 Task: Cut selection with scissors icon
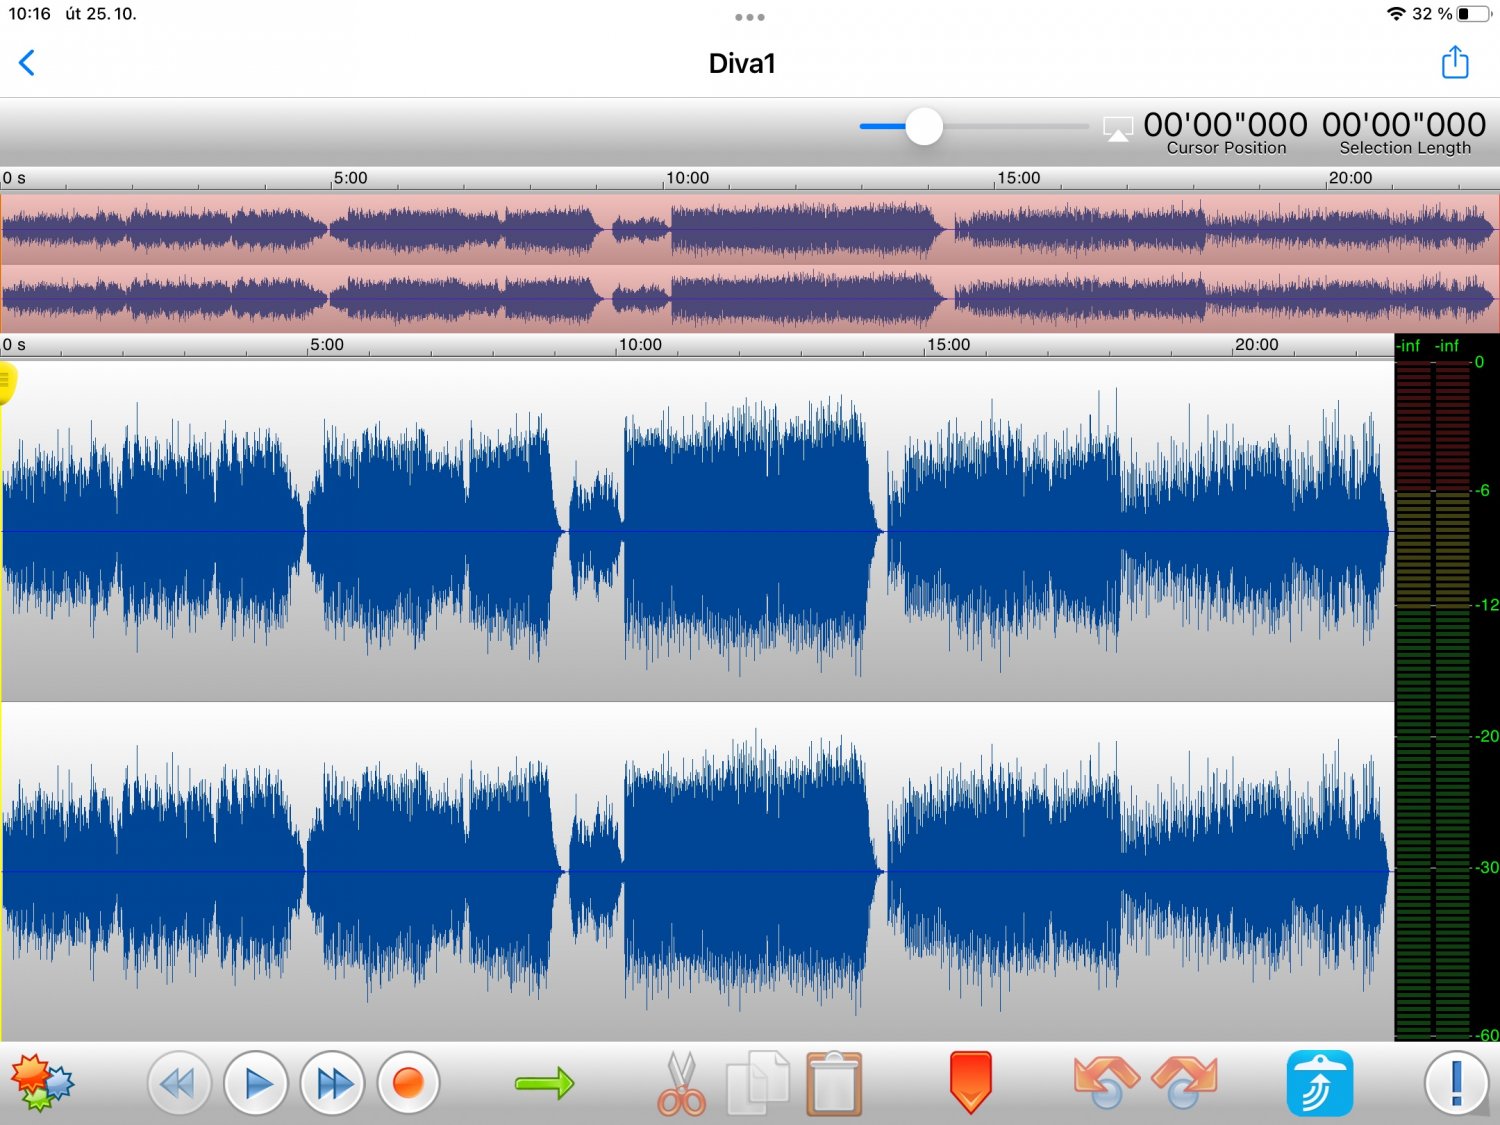[682, 1083]
